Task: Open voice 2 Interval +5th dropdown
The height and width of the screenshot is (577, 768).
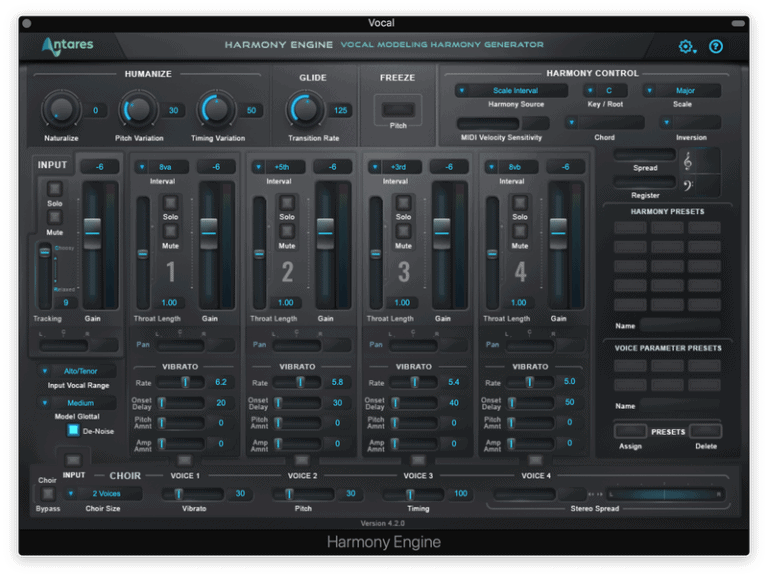Action: click(x=278, y=167)
